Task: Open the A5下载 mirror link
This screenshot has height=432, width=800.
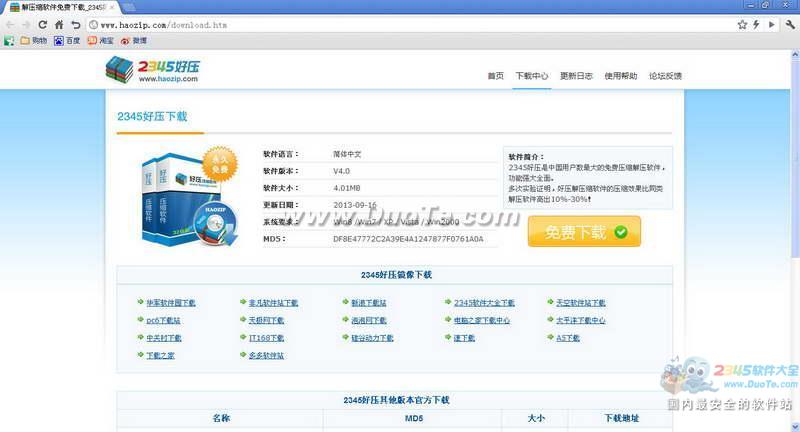Action: click(x=568, y=338)
